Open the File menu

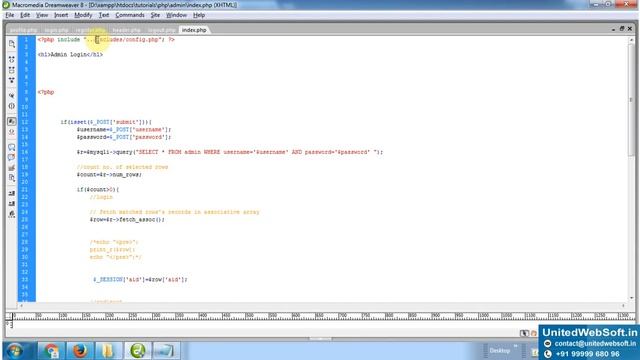(x=9, y=15)
